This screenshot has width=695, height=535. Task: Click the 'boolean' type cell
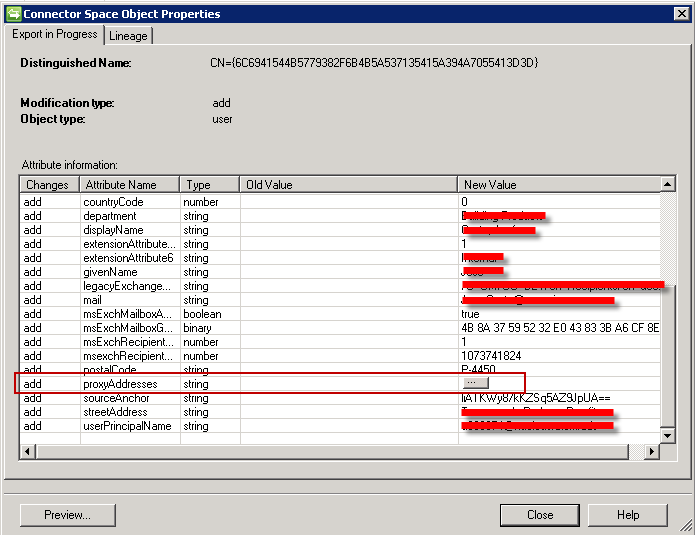point(202,314)
